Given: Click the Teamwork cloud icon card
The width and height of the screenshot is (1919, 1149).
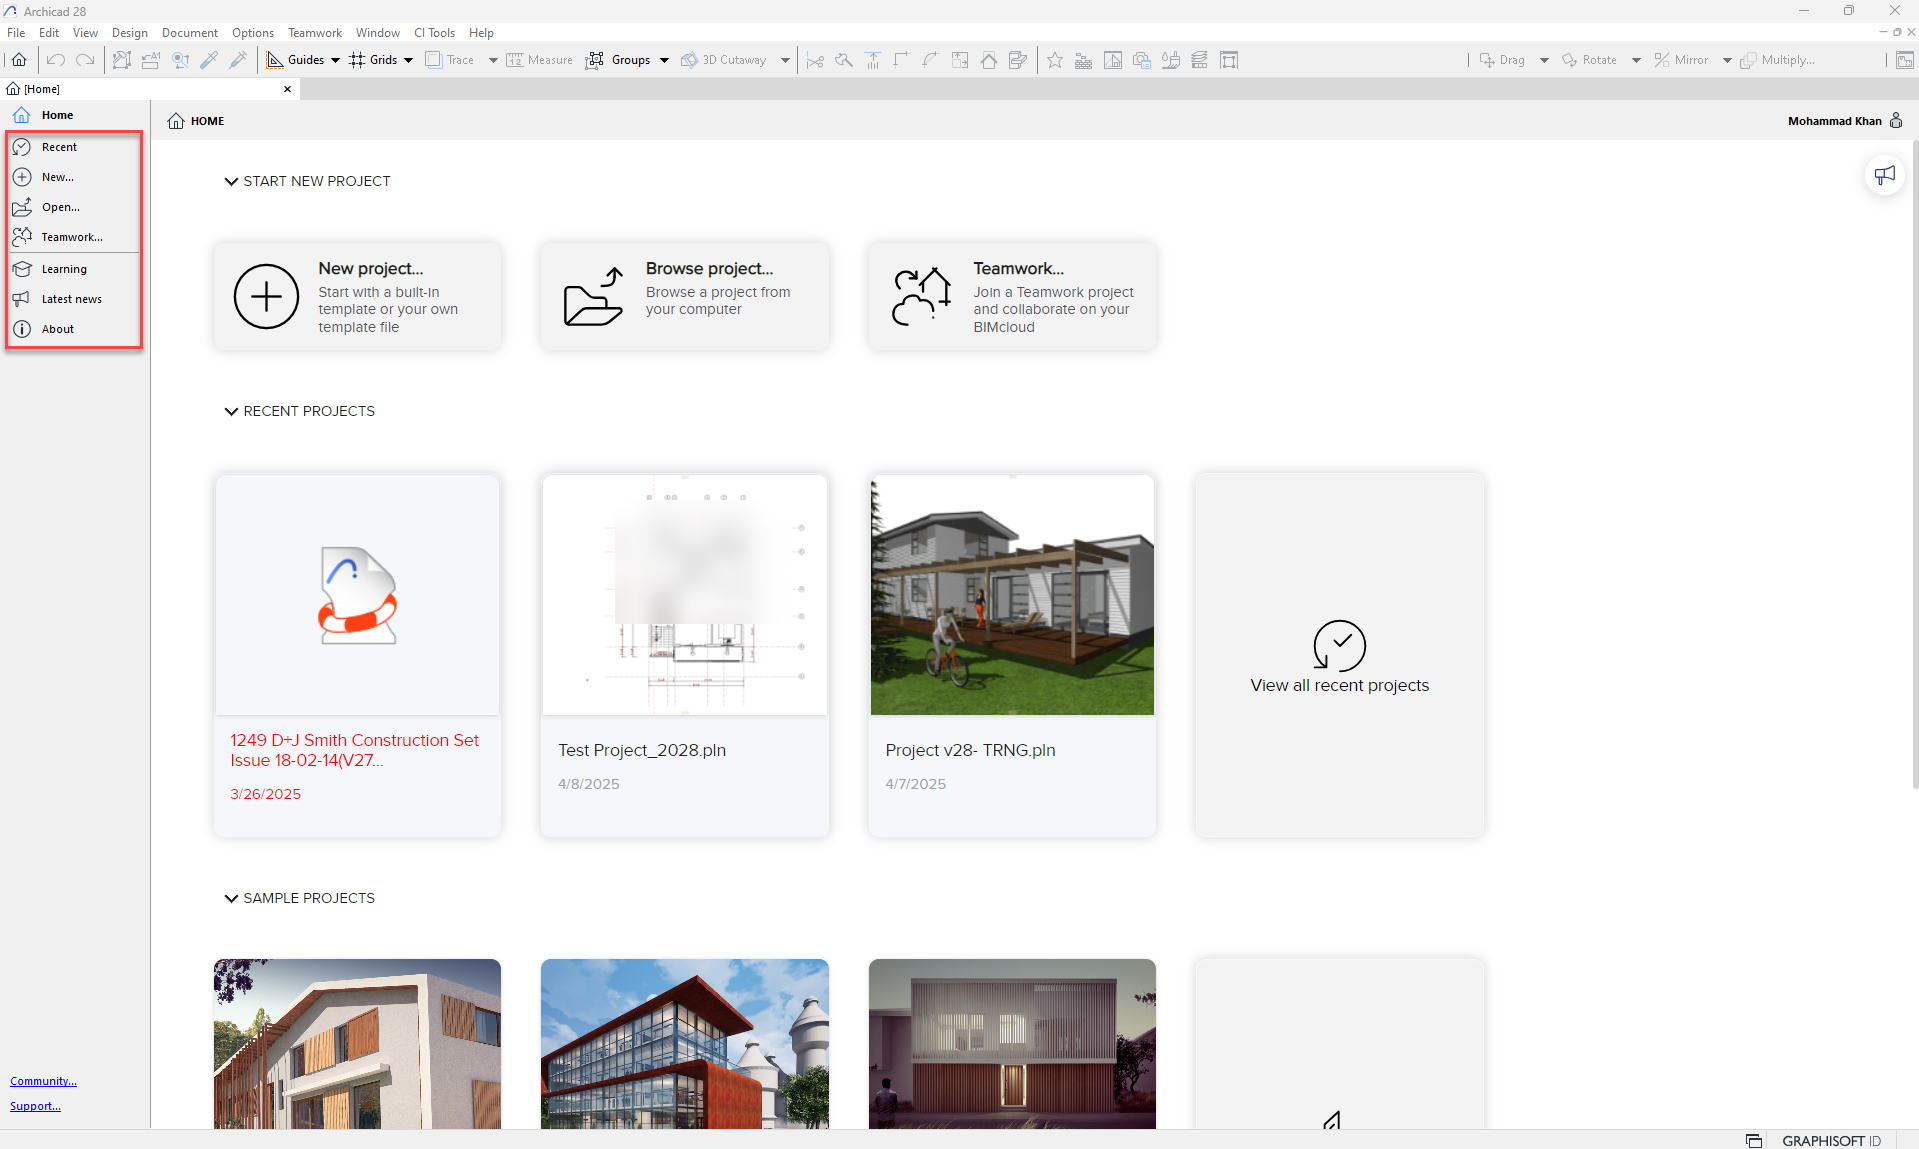Looking at the screenshot, I should click(920, 297).
